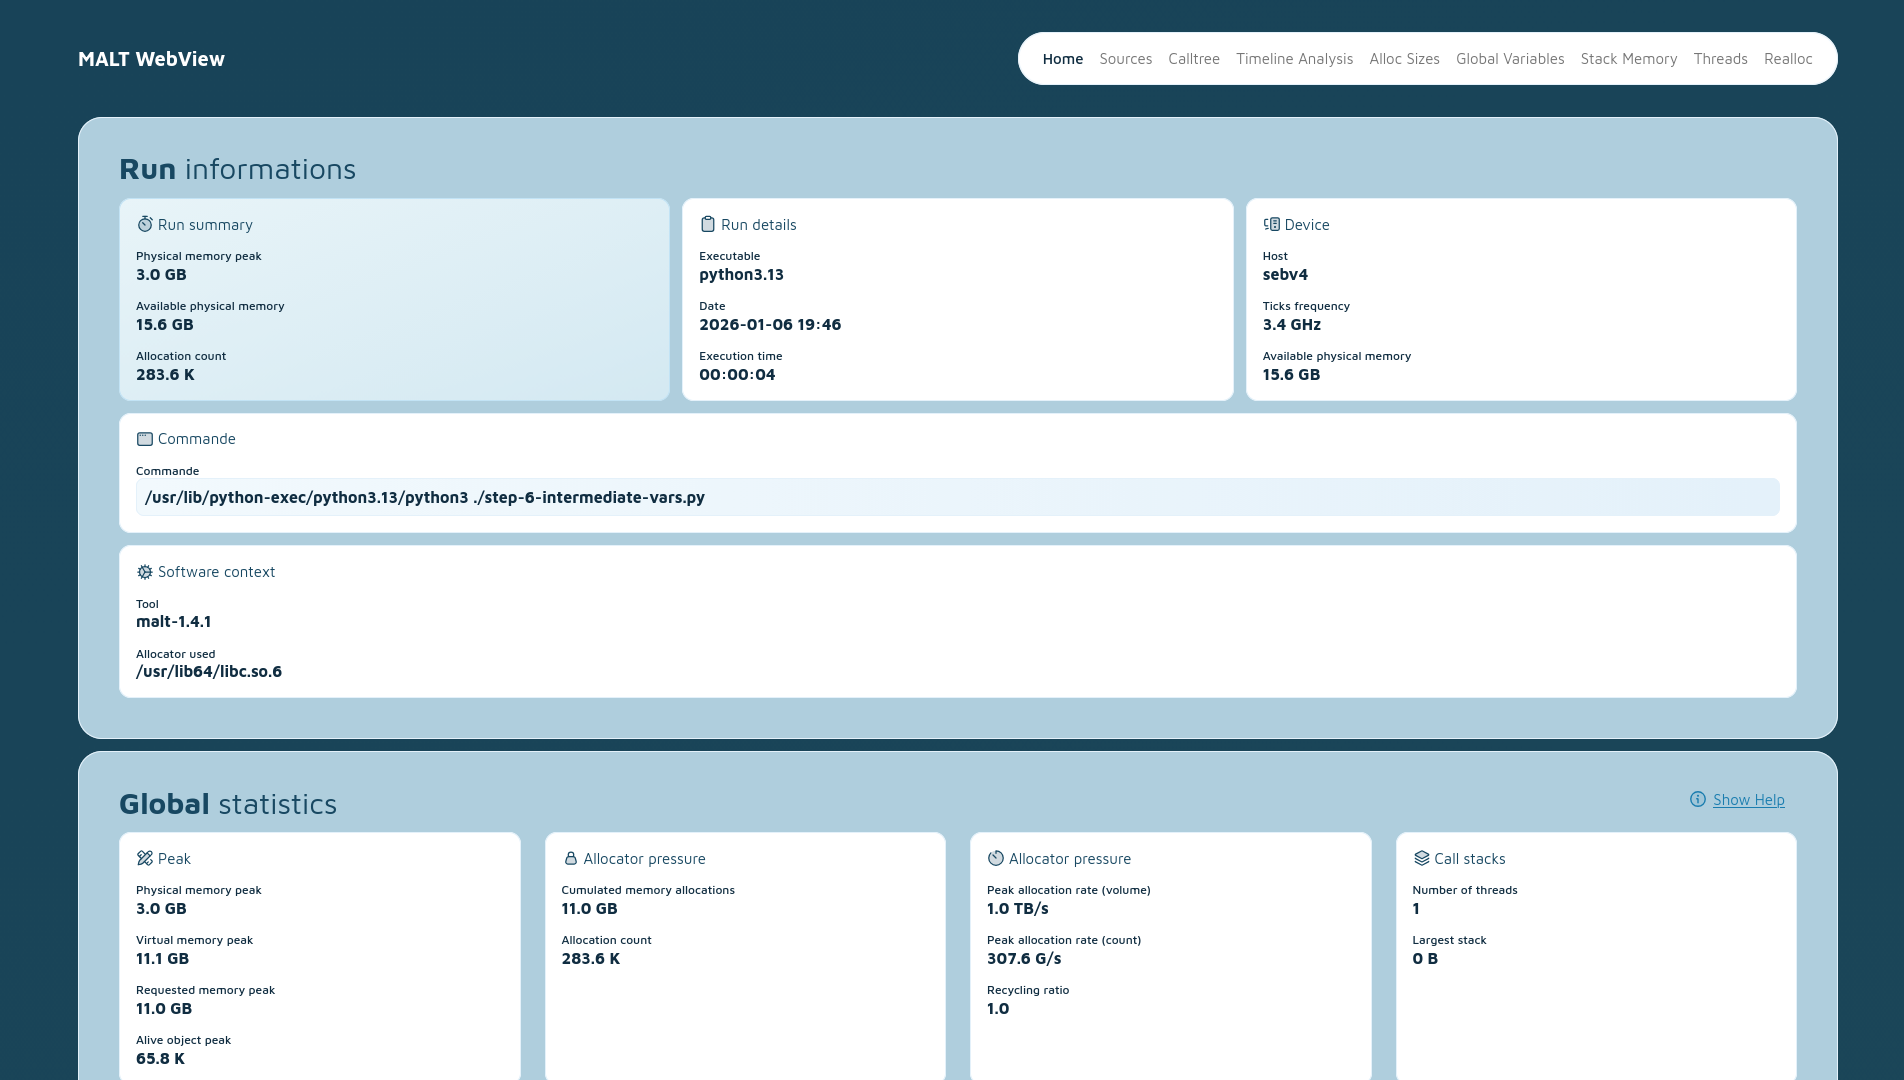This screenshot has width=1904, height=1080.
Task: Open the Alloc Sizes view
Action: [x=1404, y=59]
